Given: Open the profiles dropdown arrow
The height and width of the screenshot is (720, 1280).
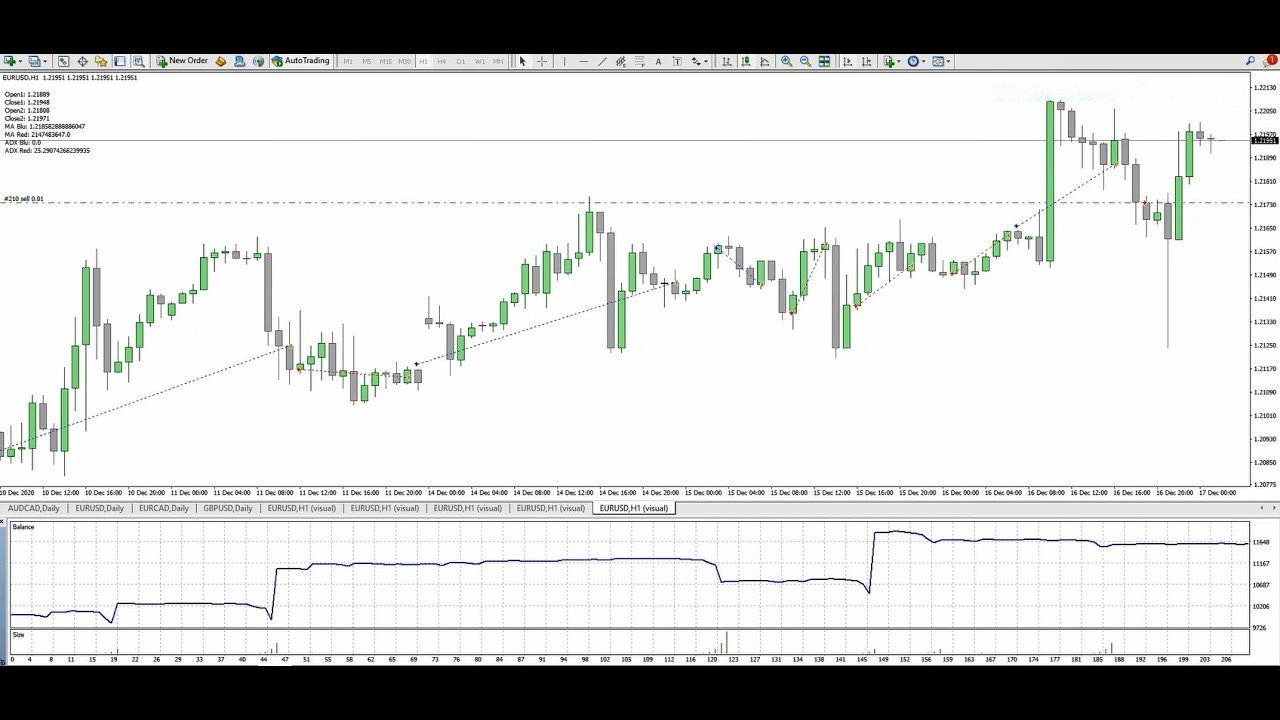Looking at the screenshot, I should click(45, 61).
